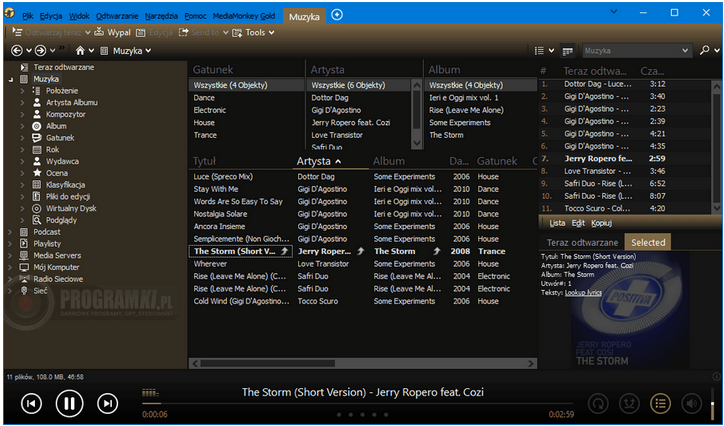Open the Kopiuj menu button
Screen dimensions: 724x426
point(601,223)
